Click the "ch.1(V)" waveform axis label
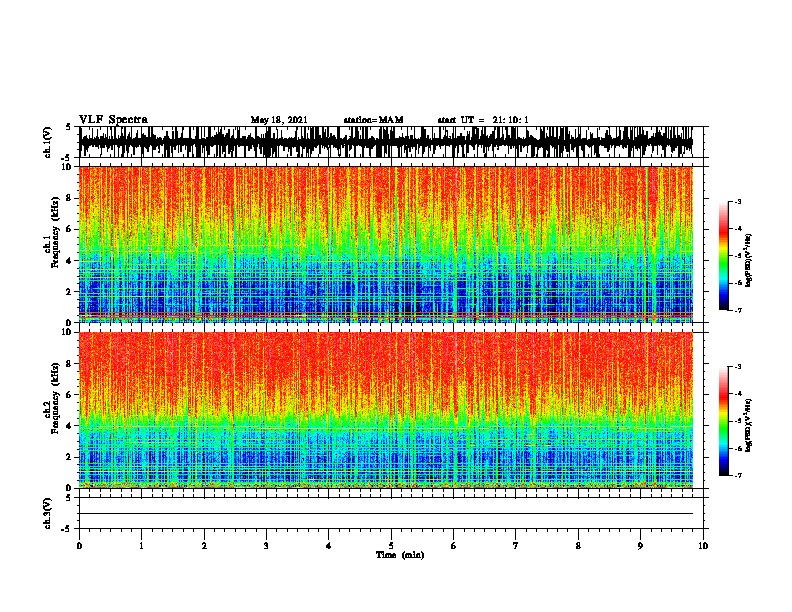This screenshot has height=612, width=792. [x=48, y=142]
